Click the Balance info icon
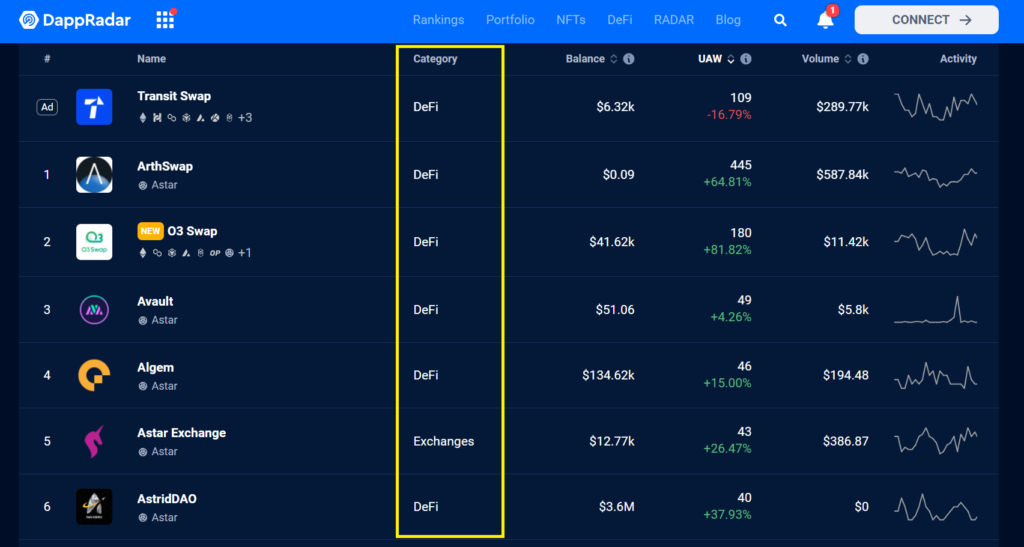This screenshot has width=1024, height=547. point(628,59)
